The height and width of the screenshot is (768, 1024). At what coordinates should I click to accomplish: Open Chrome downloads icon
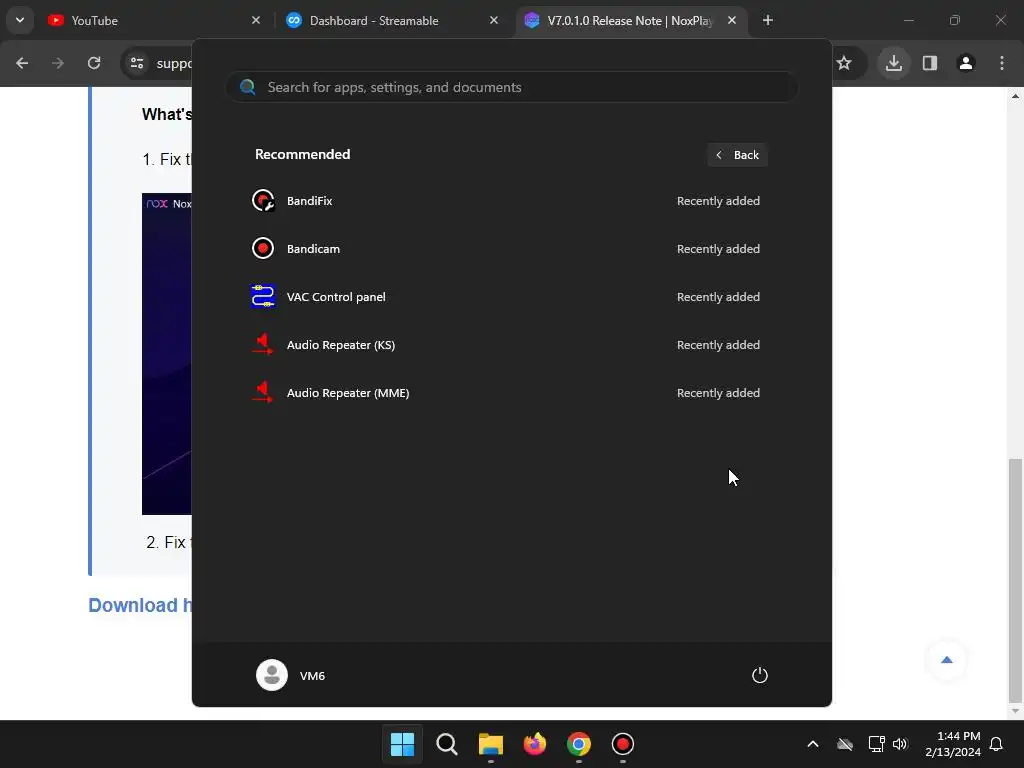pos(893,63)
